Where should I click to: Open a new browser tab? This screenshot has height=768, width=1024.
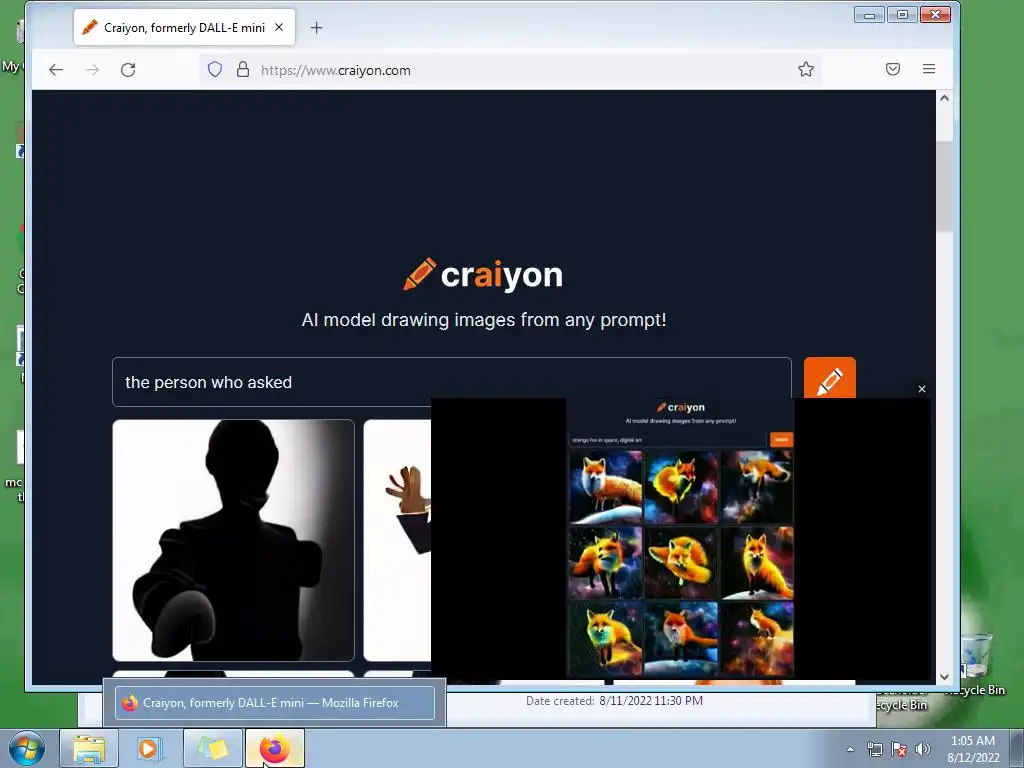317,27
